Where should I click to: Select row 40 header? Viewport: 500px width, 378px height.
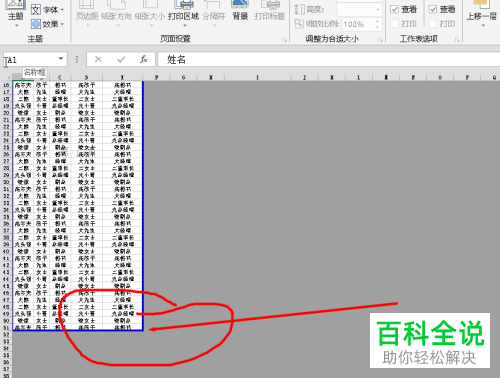pyautogui.click(x=6, y=251)
